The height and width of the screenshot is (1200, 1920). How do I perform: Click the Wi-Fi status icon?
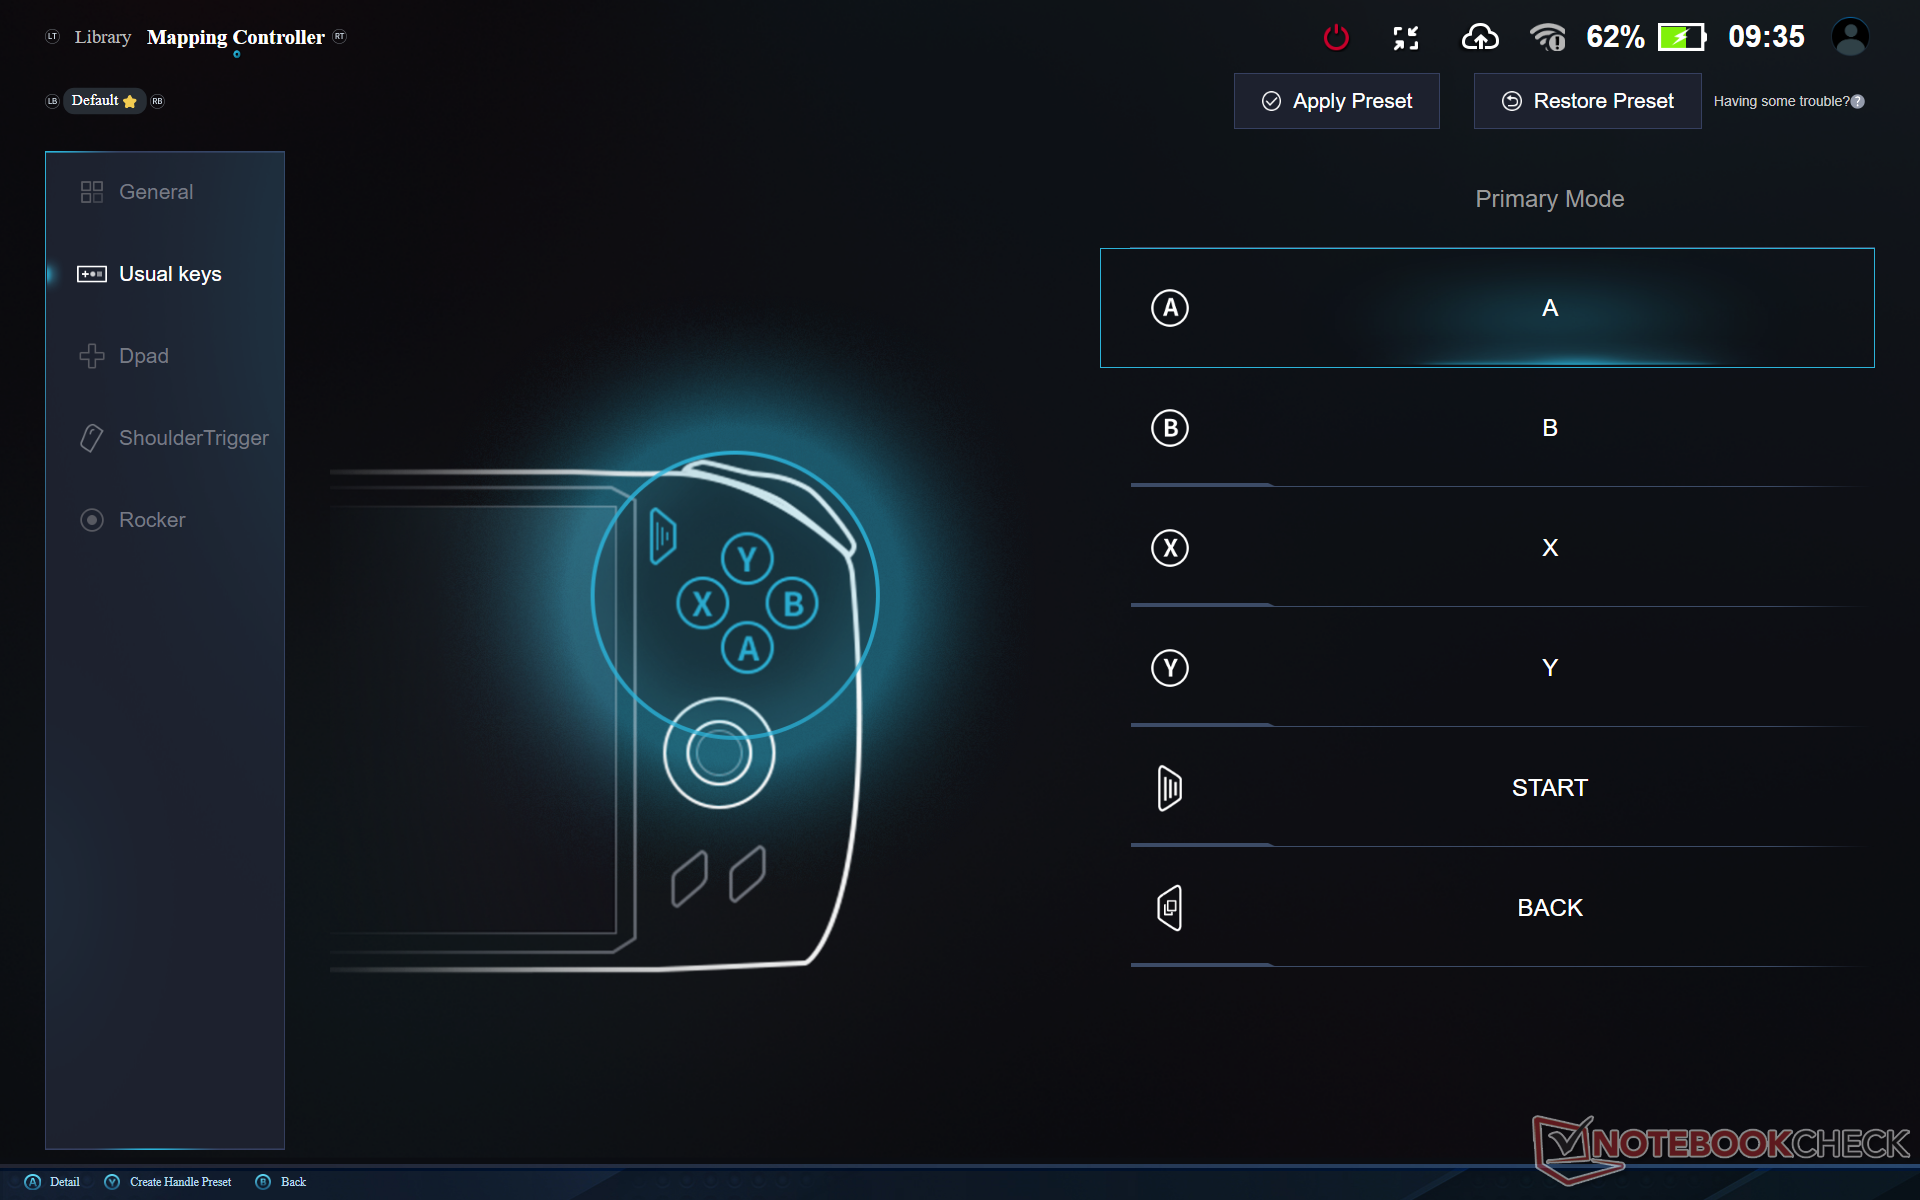coord(1548,38)
